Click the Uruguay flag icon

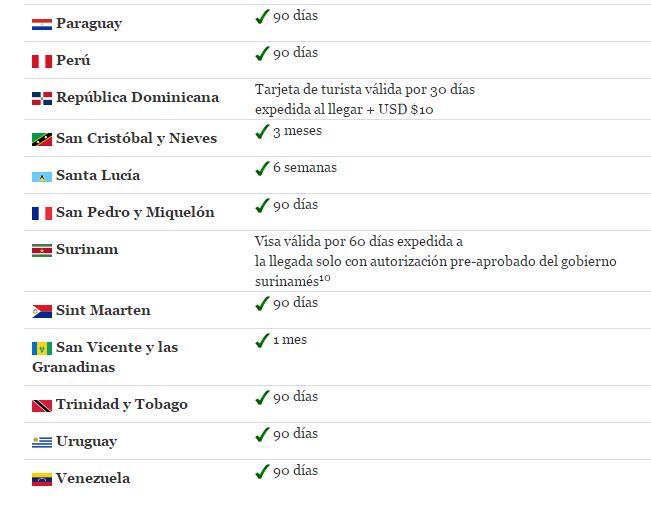(42, 442)
